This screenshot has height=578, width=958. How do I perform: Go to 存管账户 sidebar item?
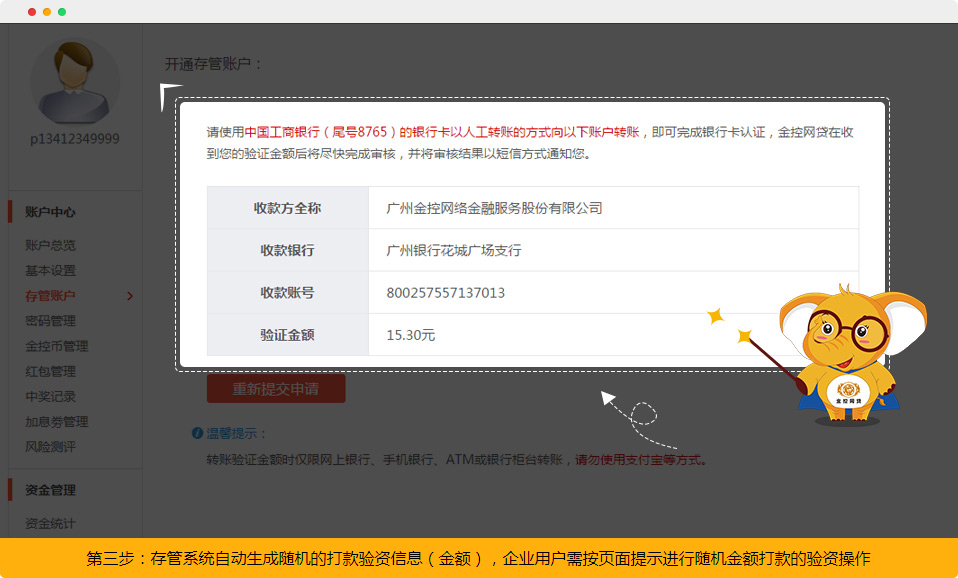click(50, 296)
